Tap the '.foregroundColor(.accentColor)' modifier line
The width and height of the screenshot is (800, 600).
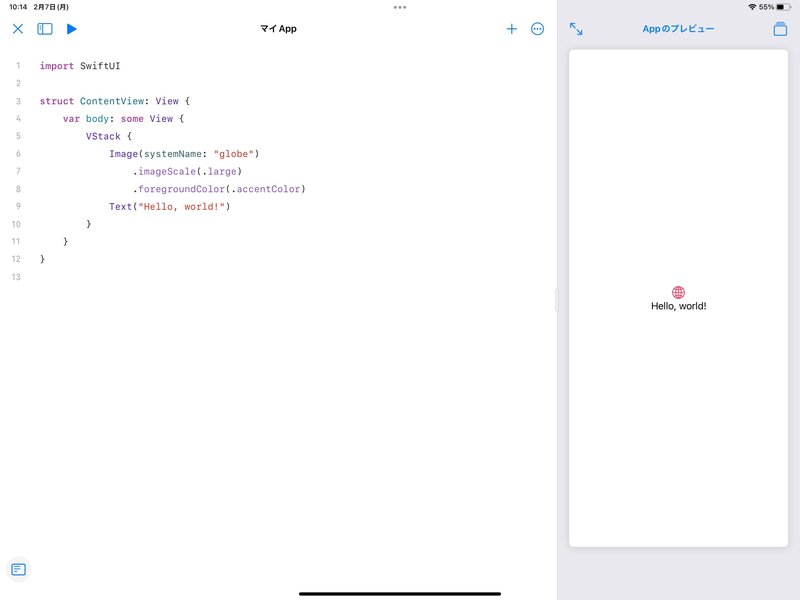tap(219, 189)
